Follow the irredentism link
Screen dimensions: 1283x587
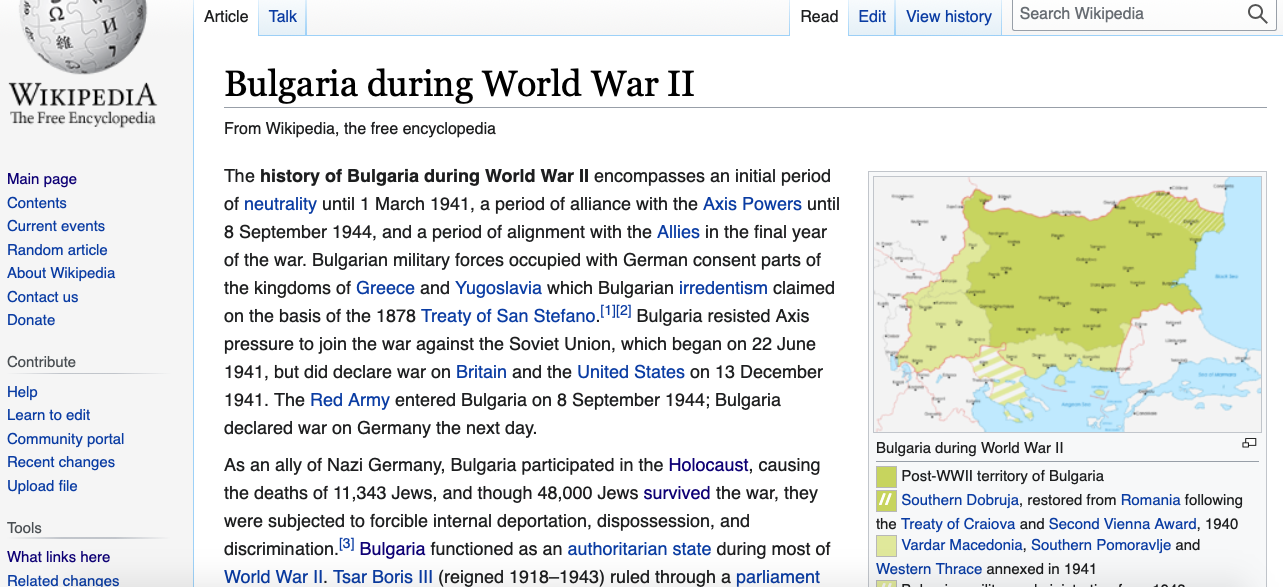(x=723, y=288)
